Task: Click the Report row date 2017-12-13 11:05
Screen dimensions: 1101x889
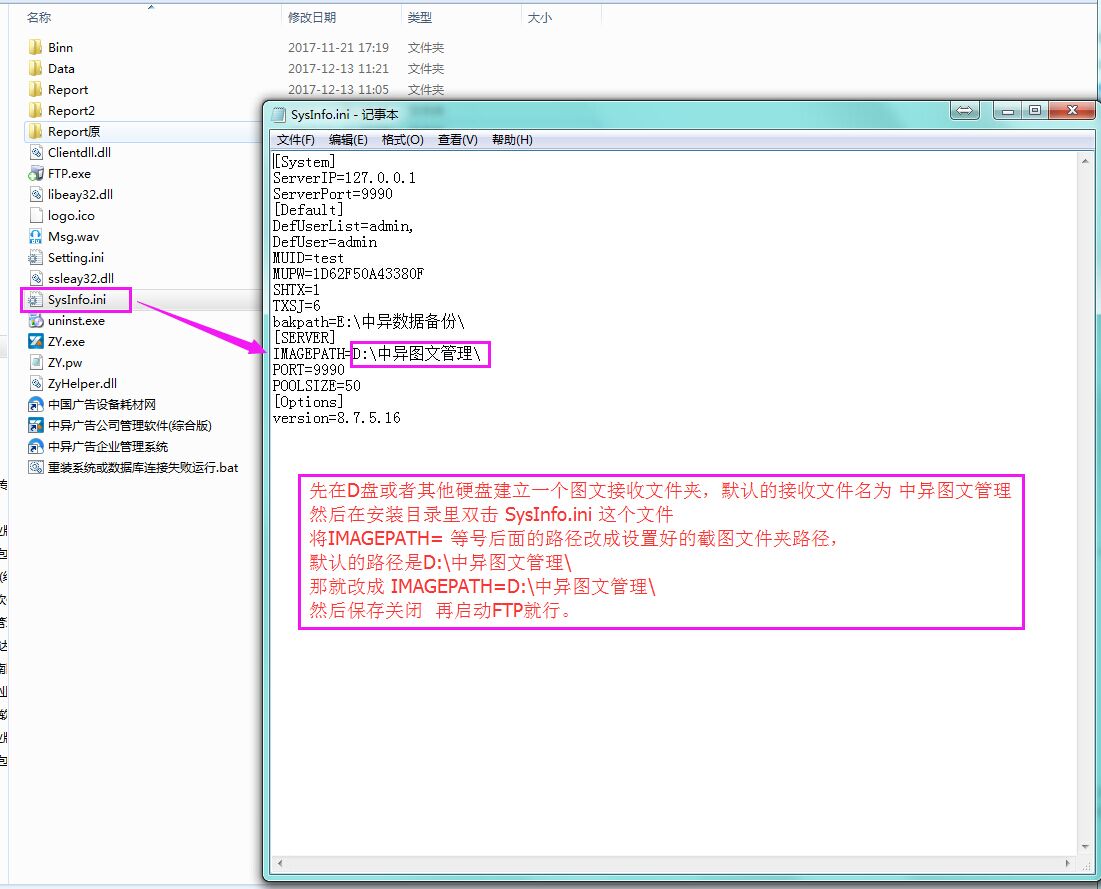Action: (x=338, y=90)
